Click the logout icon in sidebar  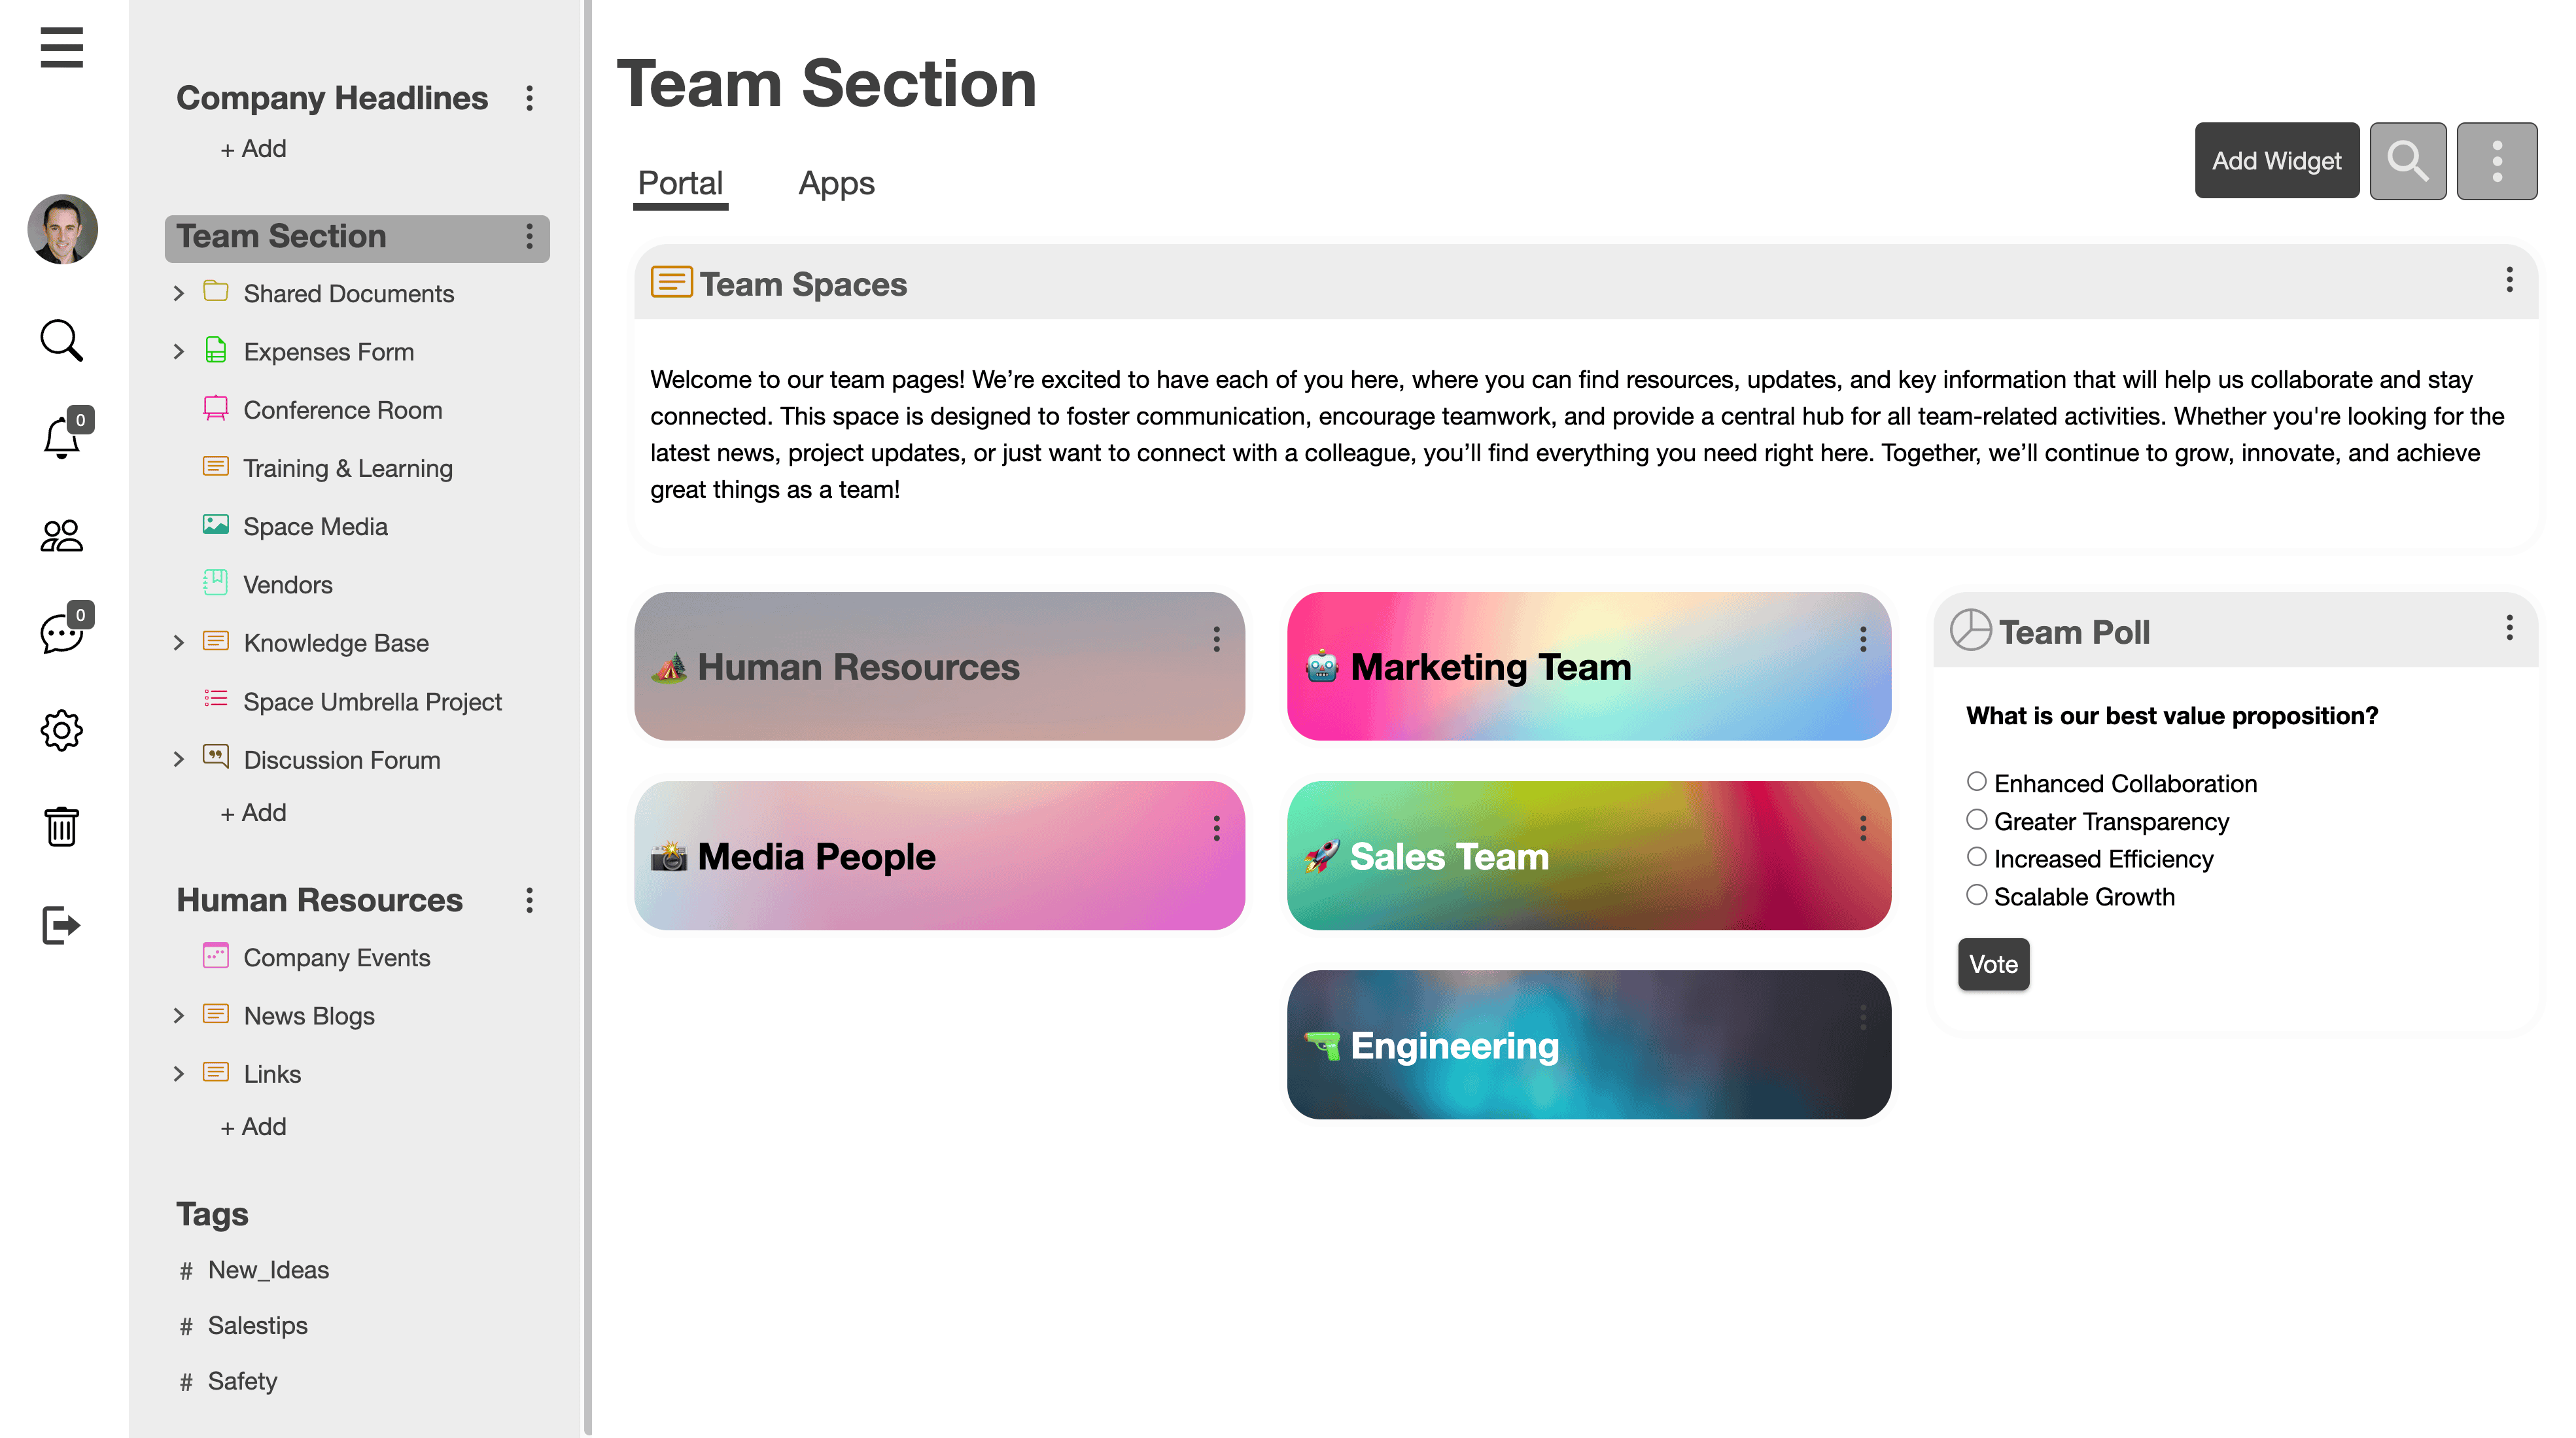[61, 924]
